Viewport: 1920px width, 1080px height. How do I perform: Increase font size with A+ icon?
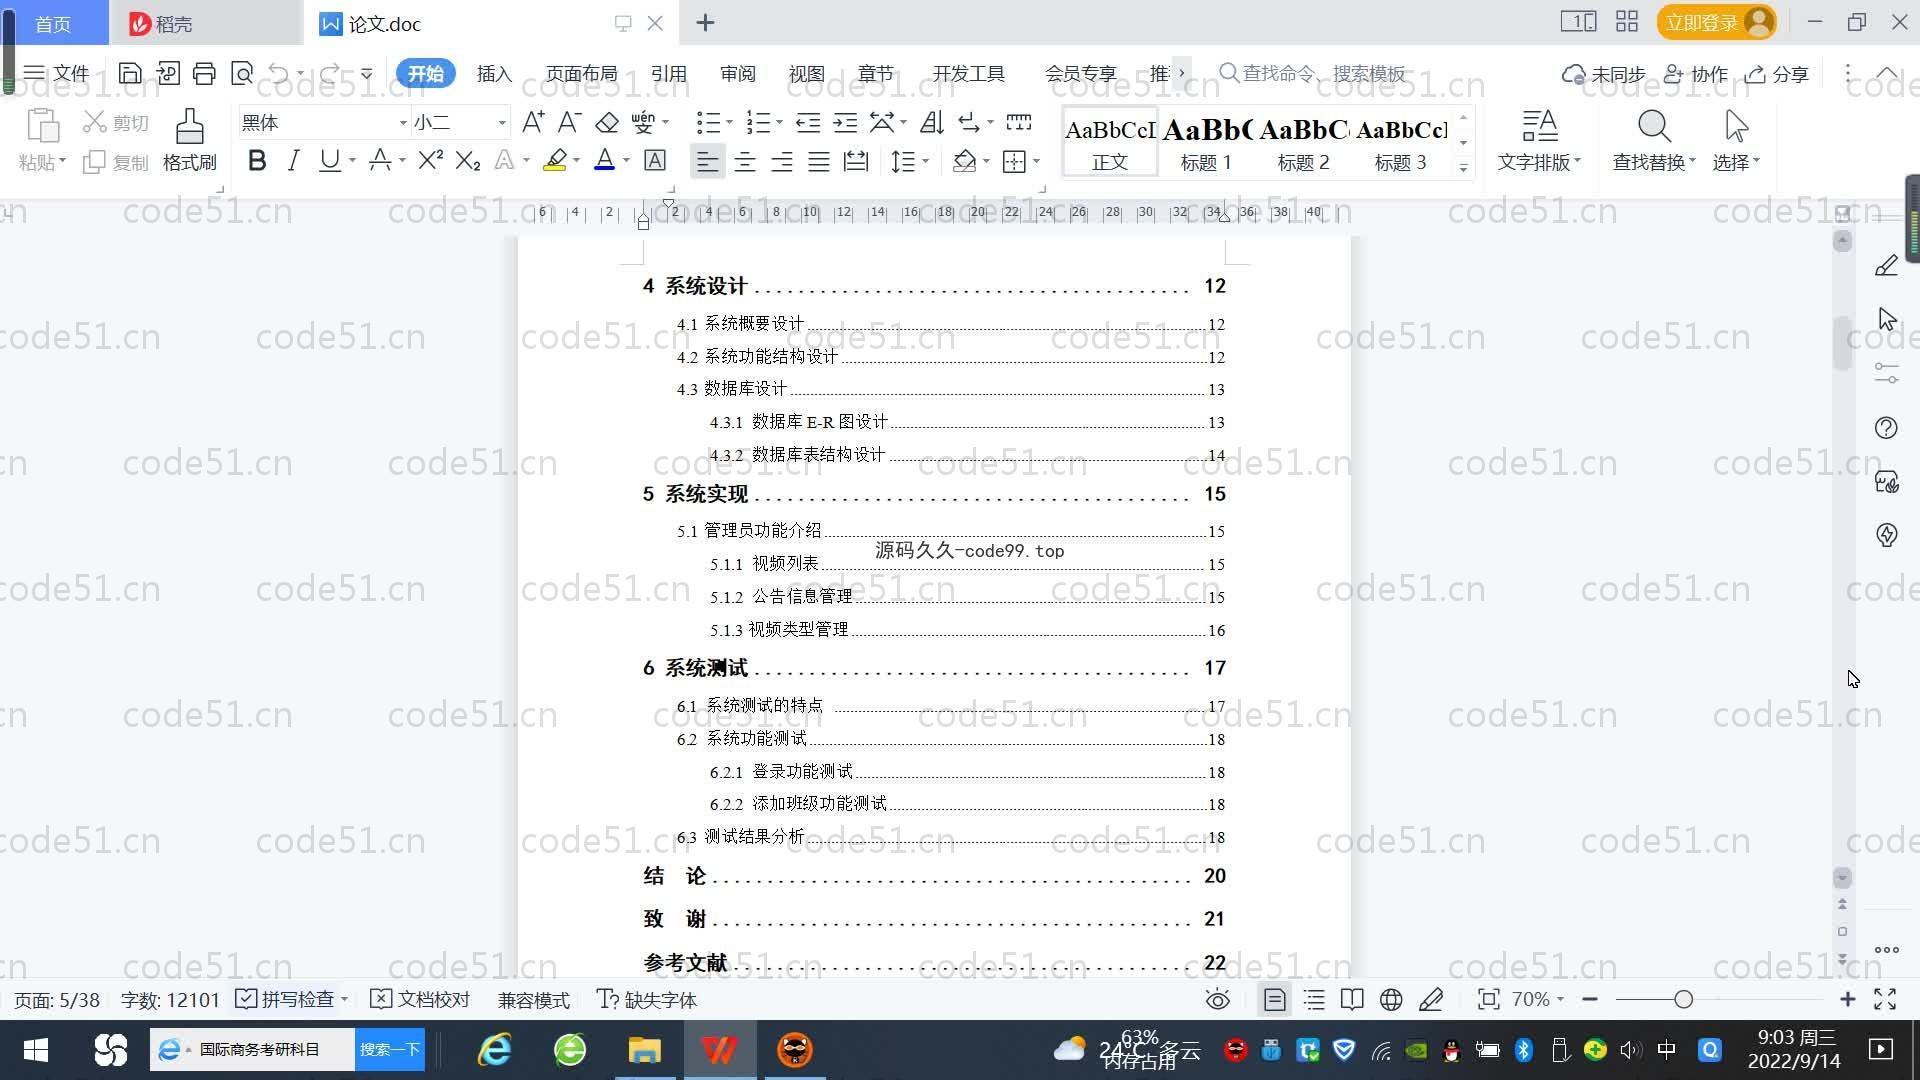pos(533,122)
